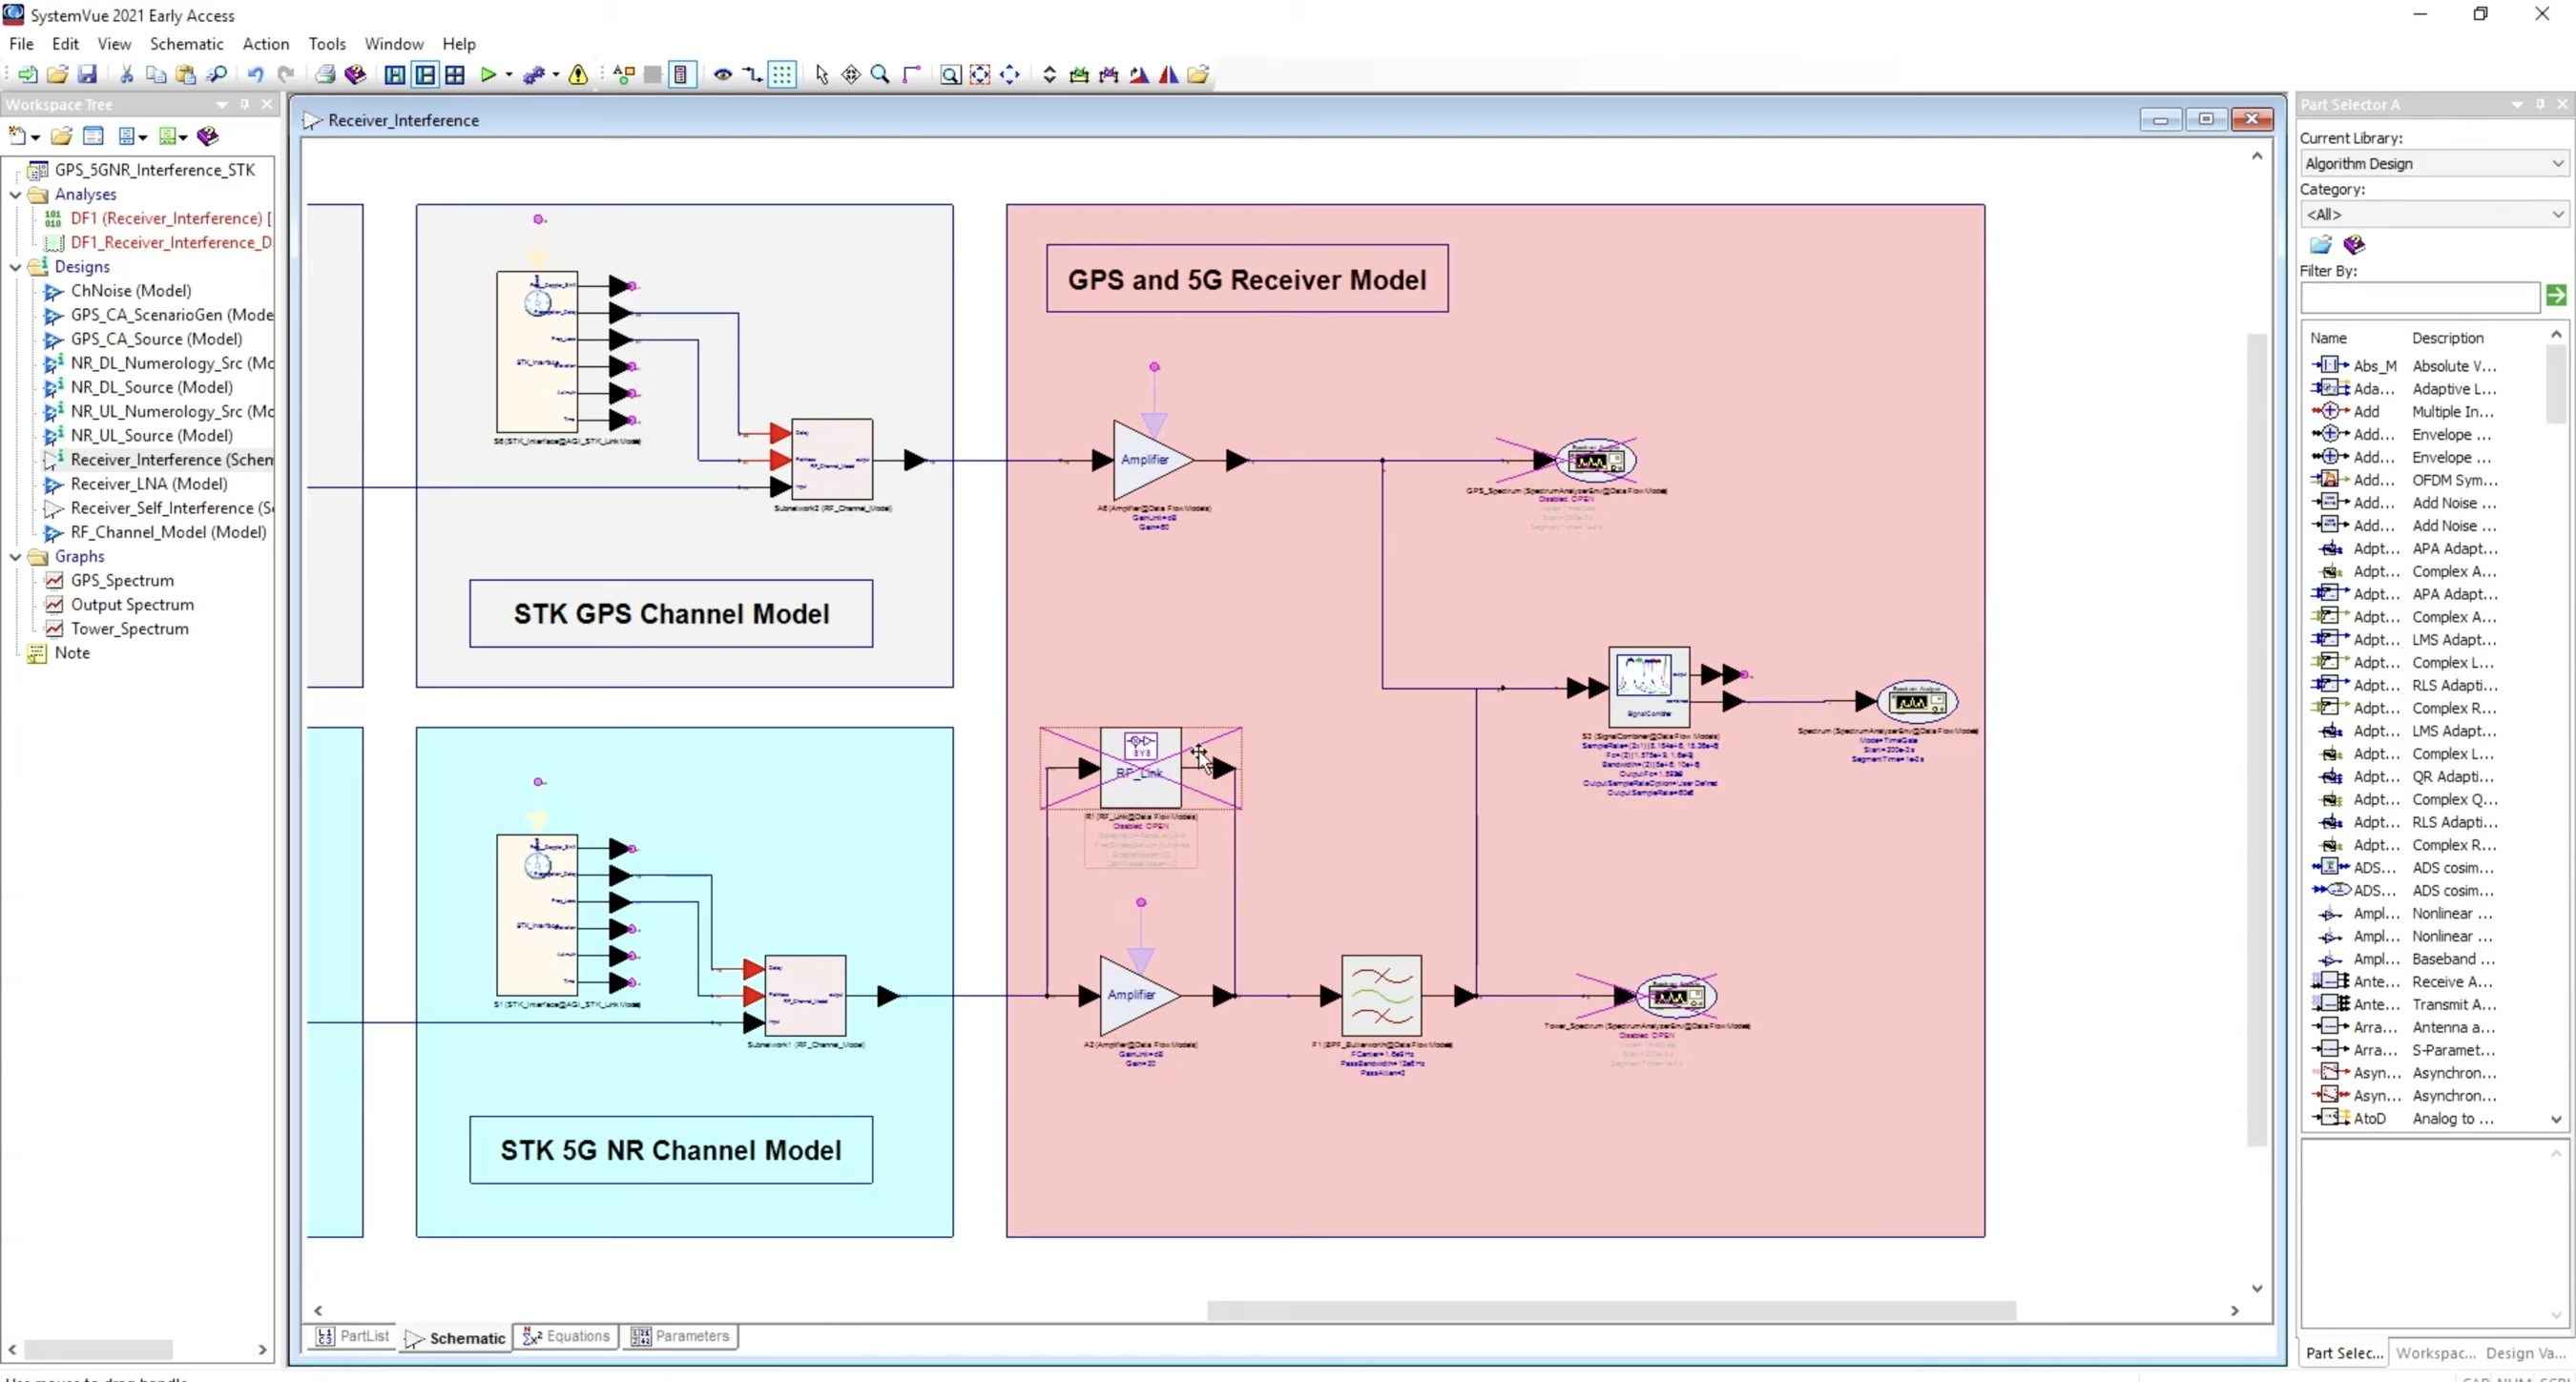Paste from clipboard using the toolbar icon
The height and width of the screenshot is (1382, 2576).
click(x=186, y=74)
